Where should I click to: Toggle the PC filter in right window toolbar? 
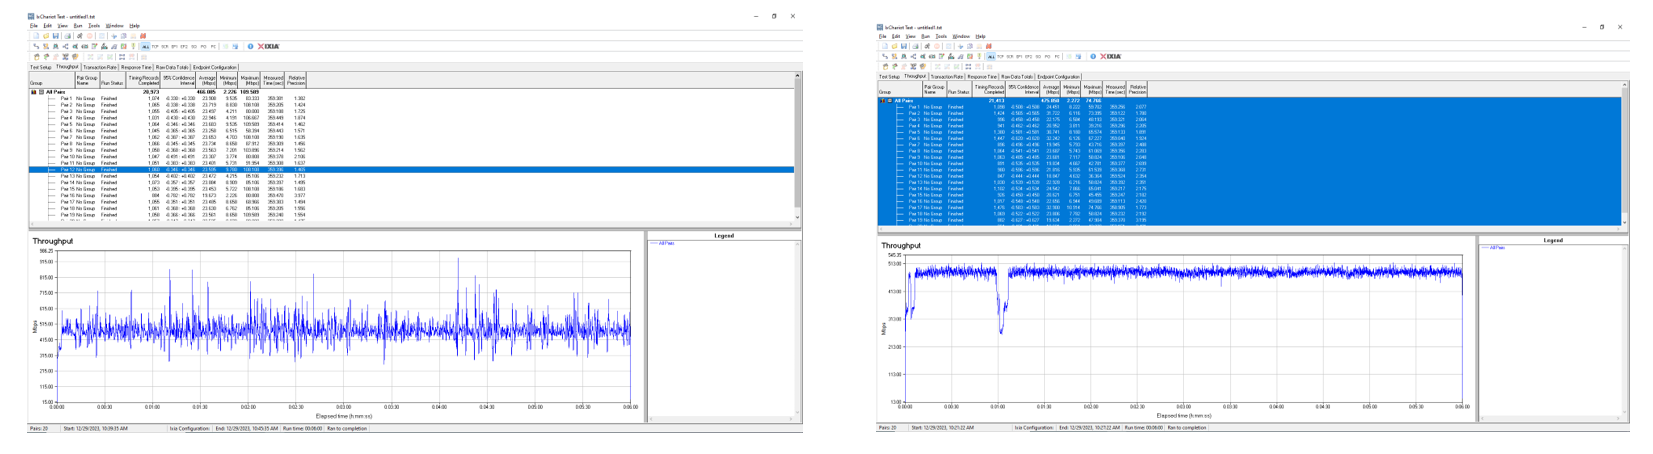[x=1057, y=57]
